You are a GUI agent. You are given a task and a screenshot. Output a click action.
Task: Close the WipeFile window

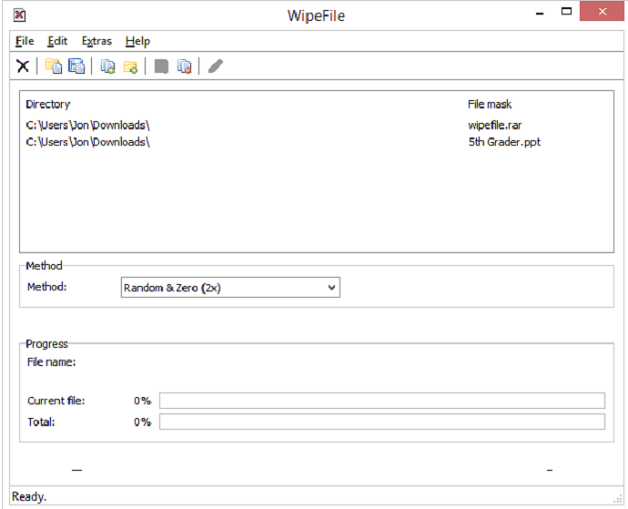[602, 12]
